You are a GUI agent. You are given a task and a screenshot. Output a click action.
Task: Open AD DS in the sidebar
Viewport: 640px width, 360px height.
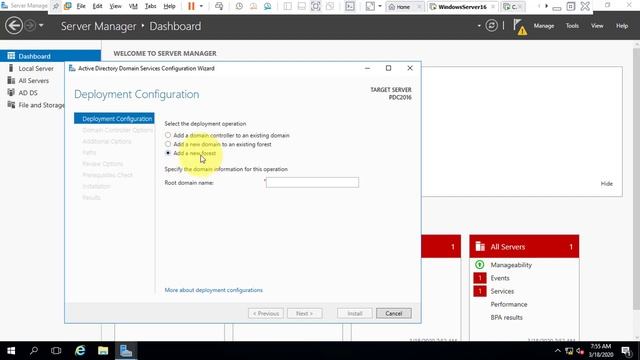[28, 93]
